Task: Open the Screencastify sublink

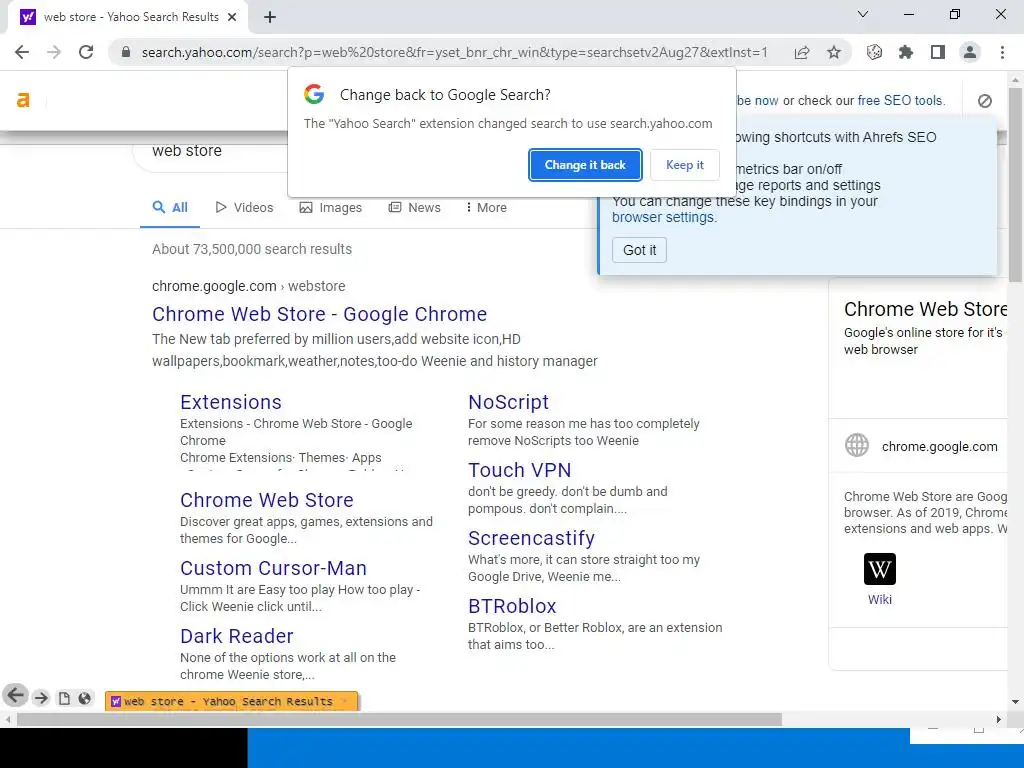Action: 531,538
